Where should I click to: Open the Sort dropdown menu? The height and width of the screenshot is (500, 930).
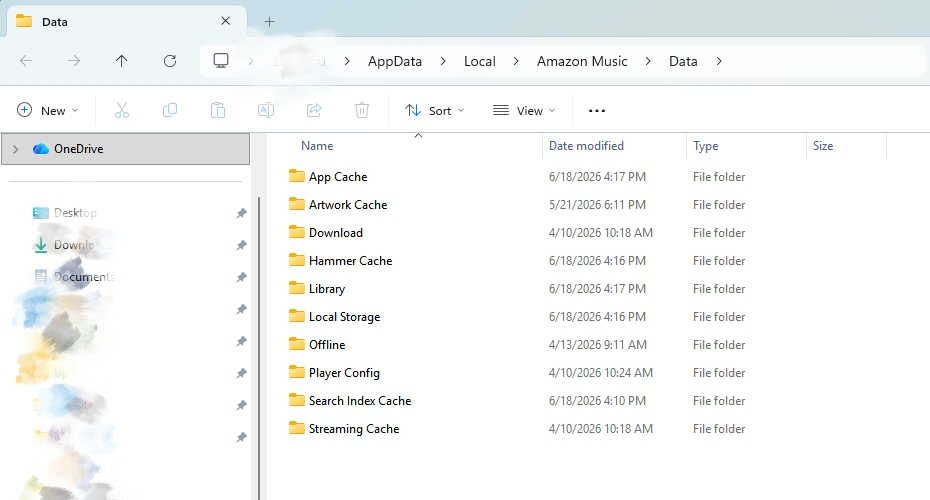point(434,110)
